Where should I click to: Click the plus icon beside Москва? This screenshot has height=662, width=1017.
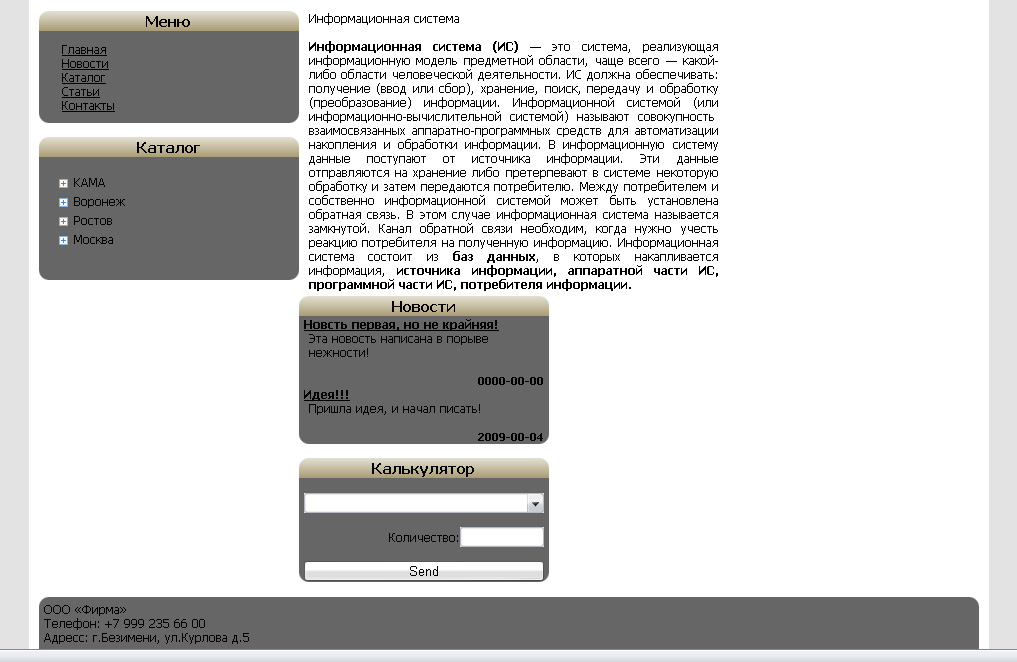click(x=64, y=240)
